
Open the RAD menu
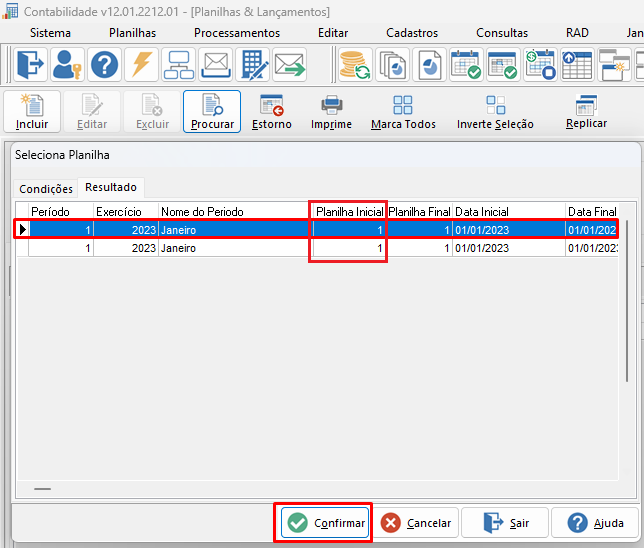tap(577, 33)
